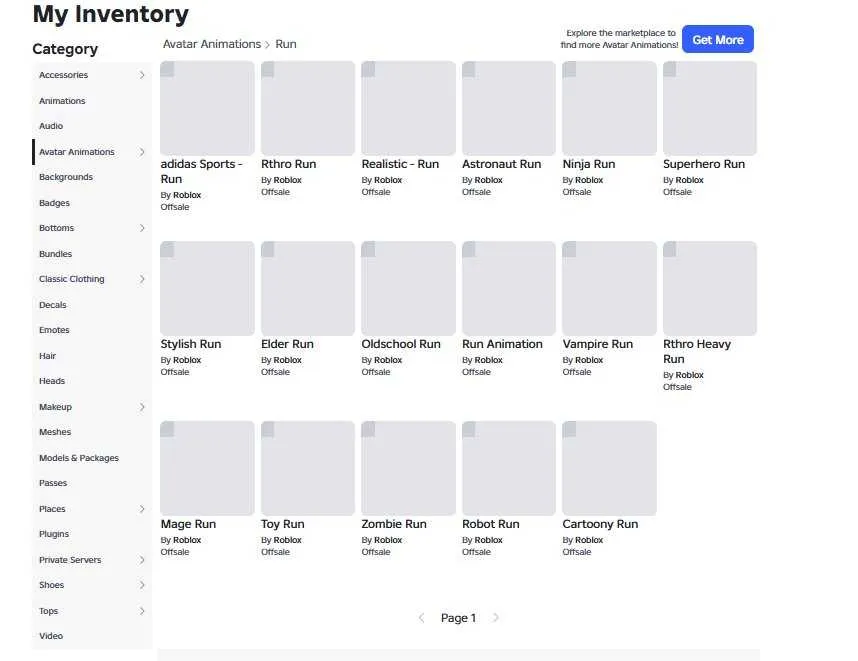Go to the previous page arrow
The width and height of the screenshot is (858, 661).
coord(421,618)
